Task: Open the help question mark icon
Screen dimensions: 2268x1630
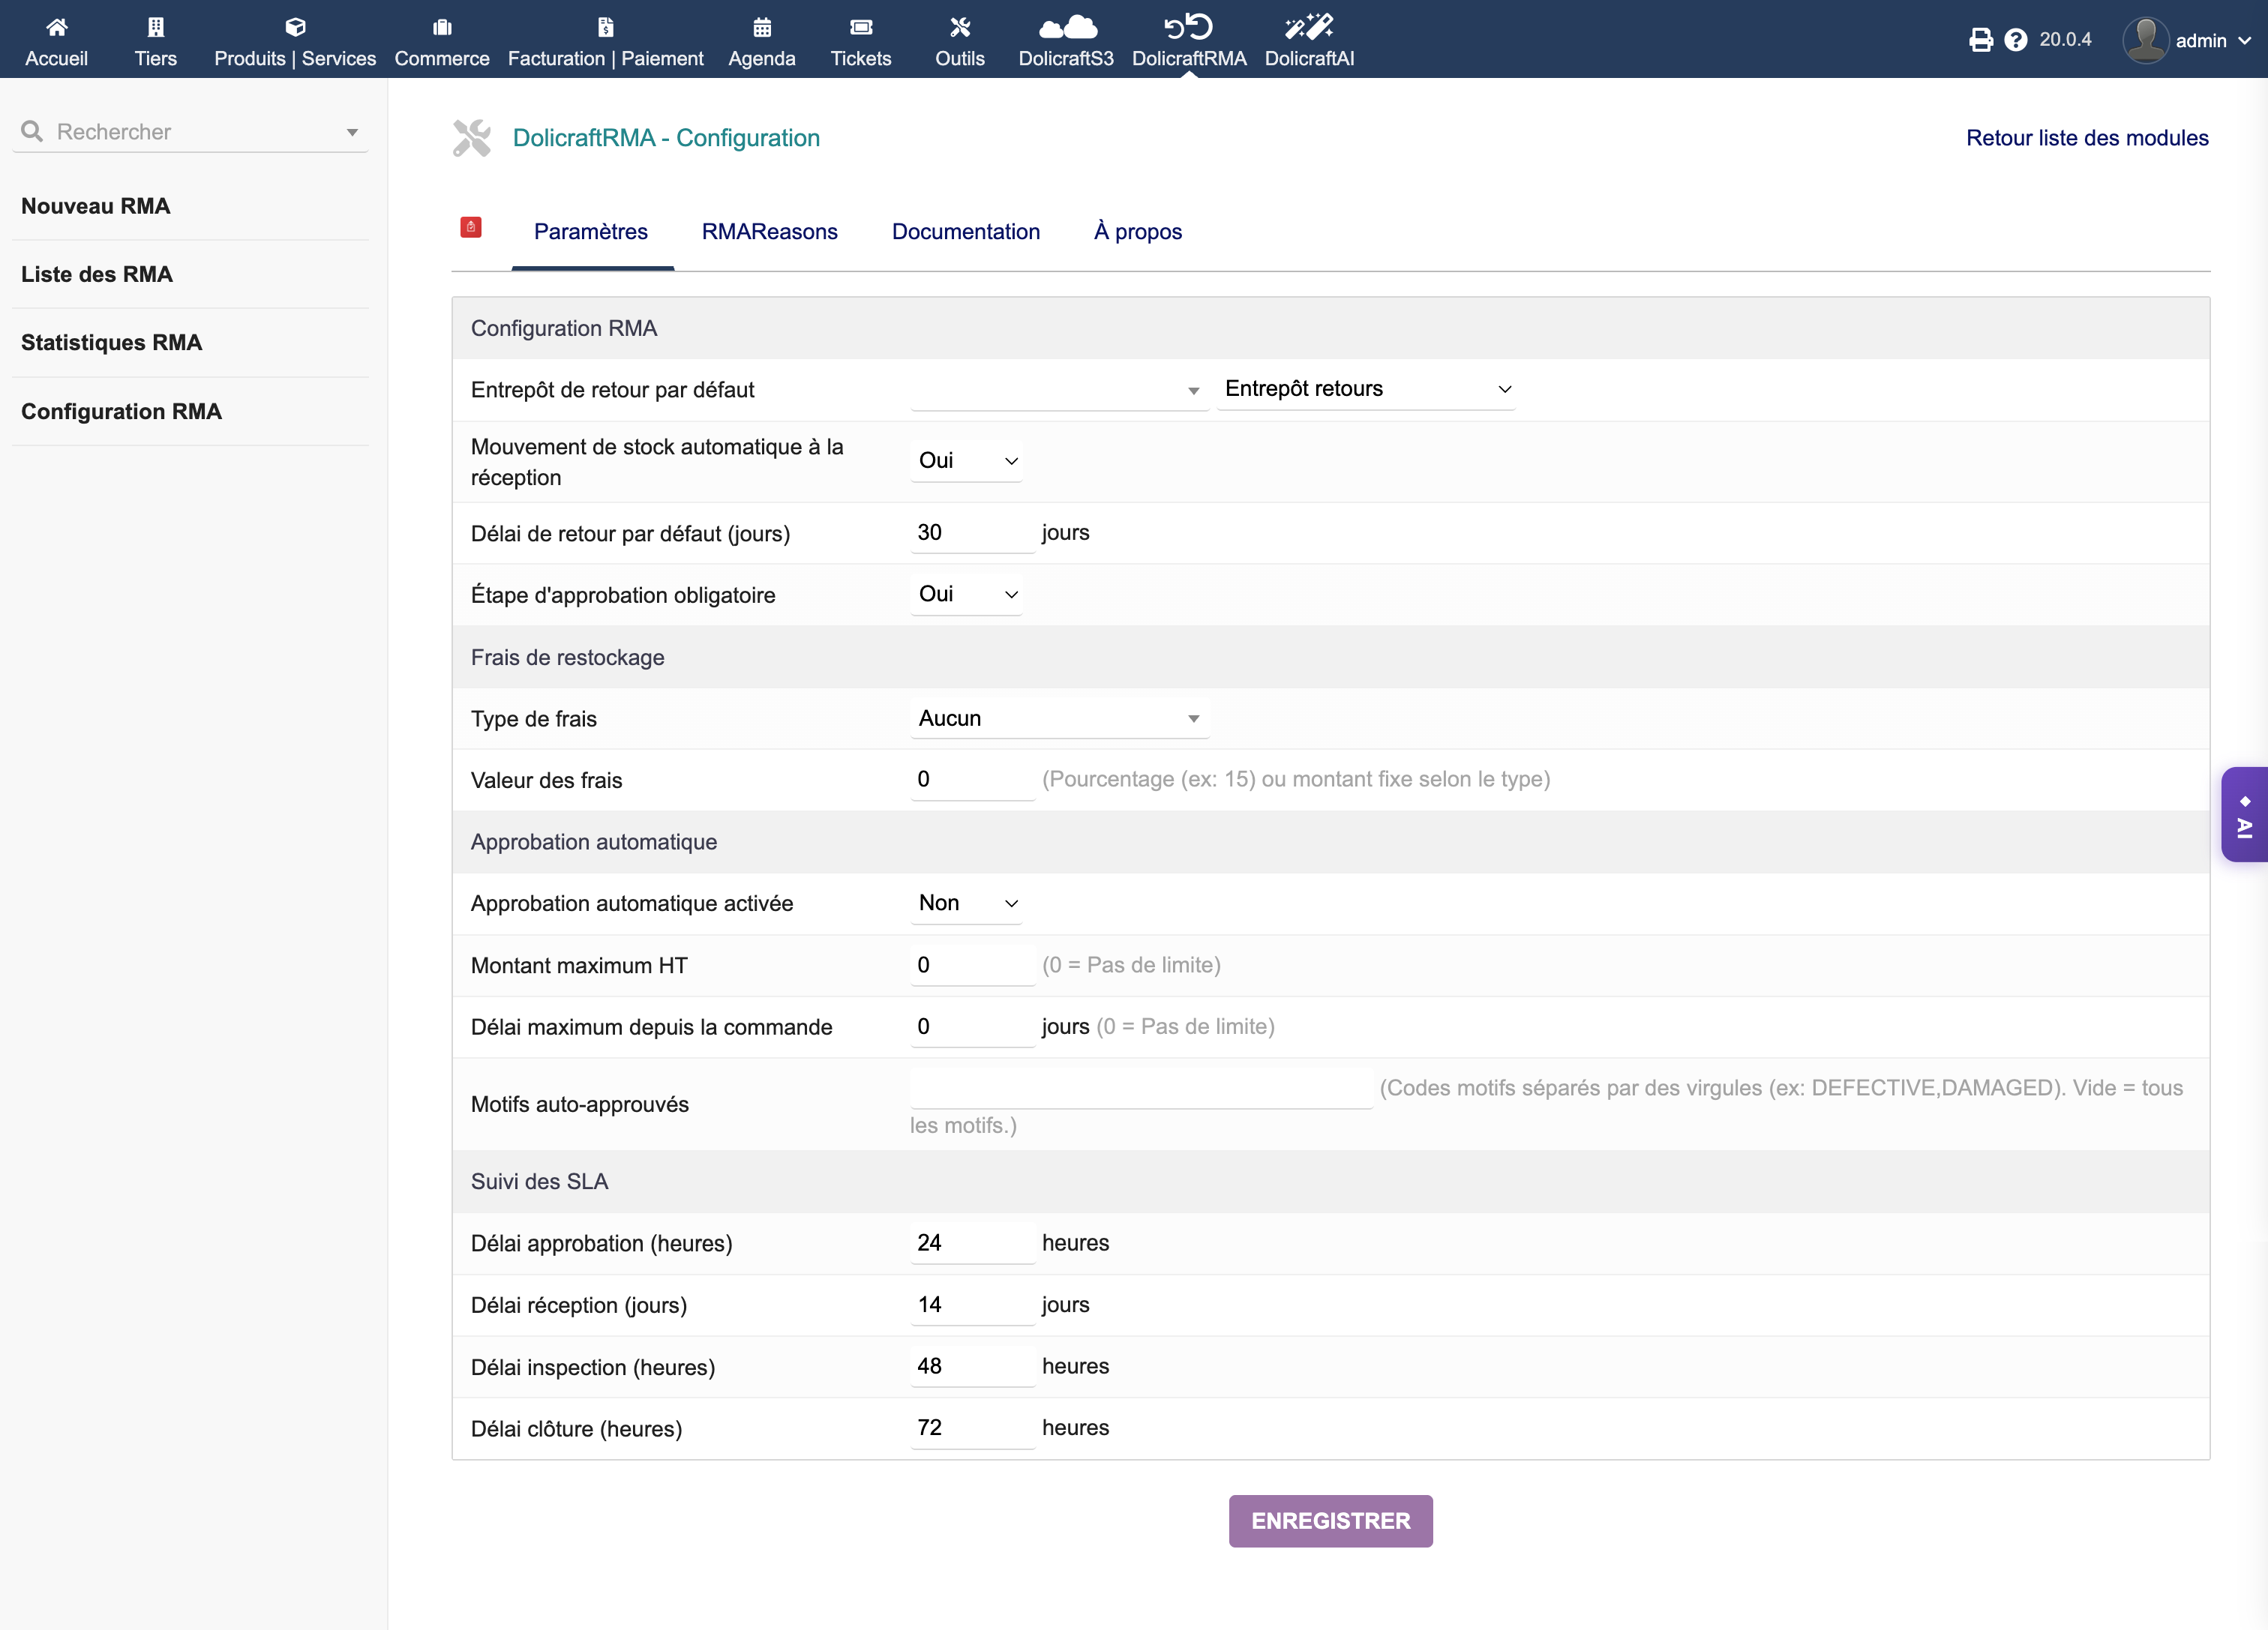Action: click(2015, 40)
